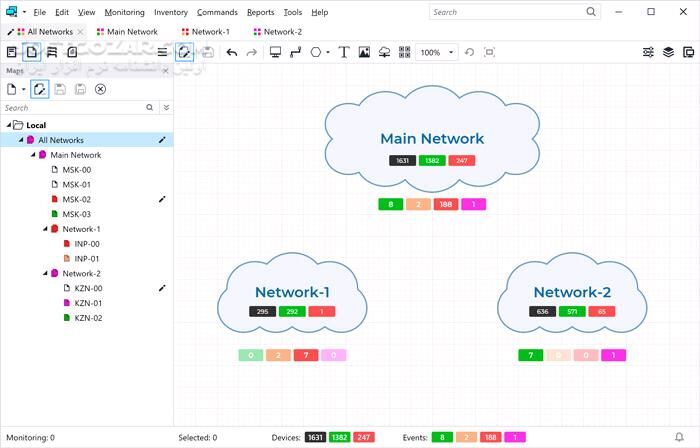Open the 100% zoom dropdown

pos(452,52)
